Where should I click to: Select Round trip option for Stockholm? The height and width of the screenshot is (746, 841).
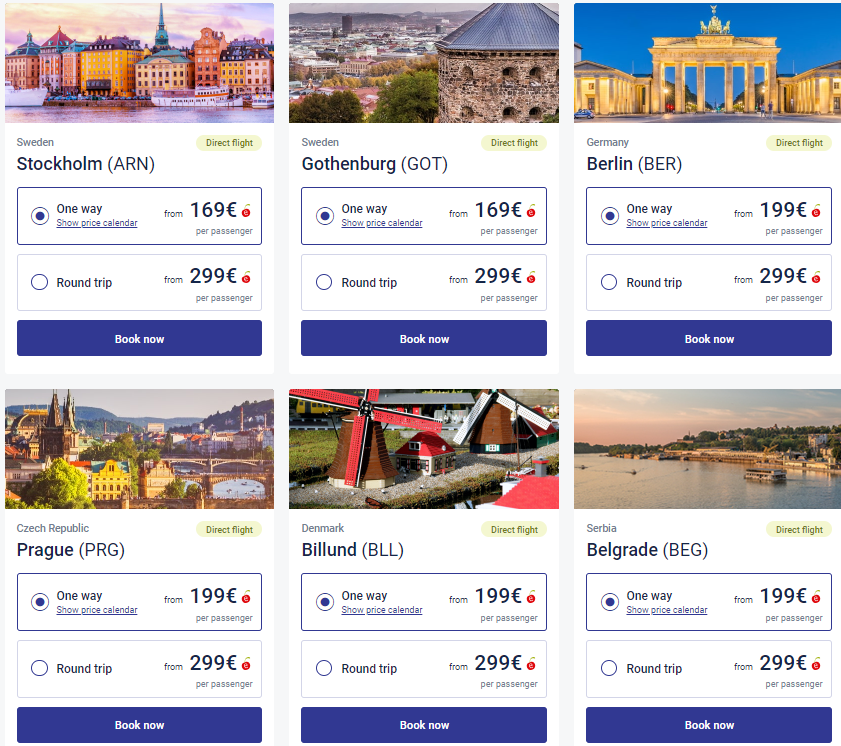coord(40,282)
